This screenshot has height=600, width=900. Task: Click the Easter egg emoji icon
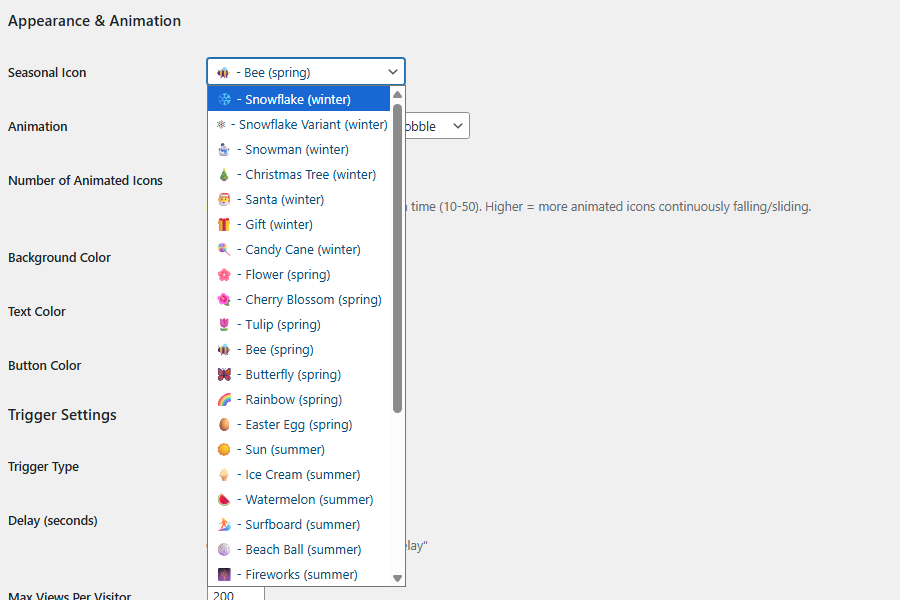click(224, 424)
